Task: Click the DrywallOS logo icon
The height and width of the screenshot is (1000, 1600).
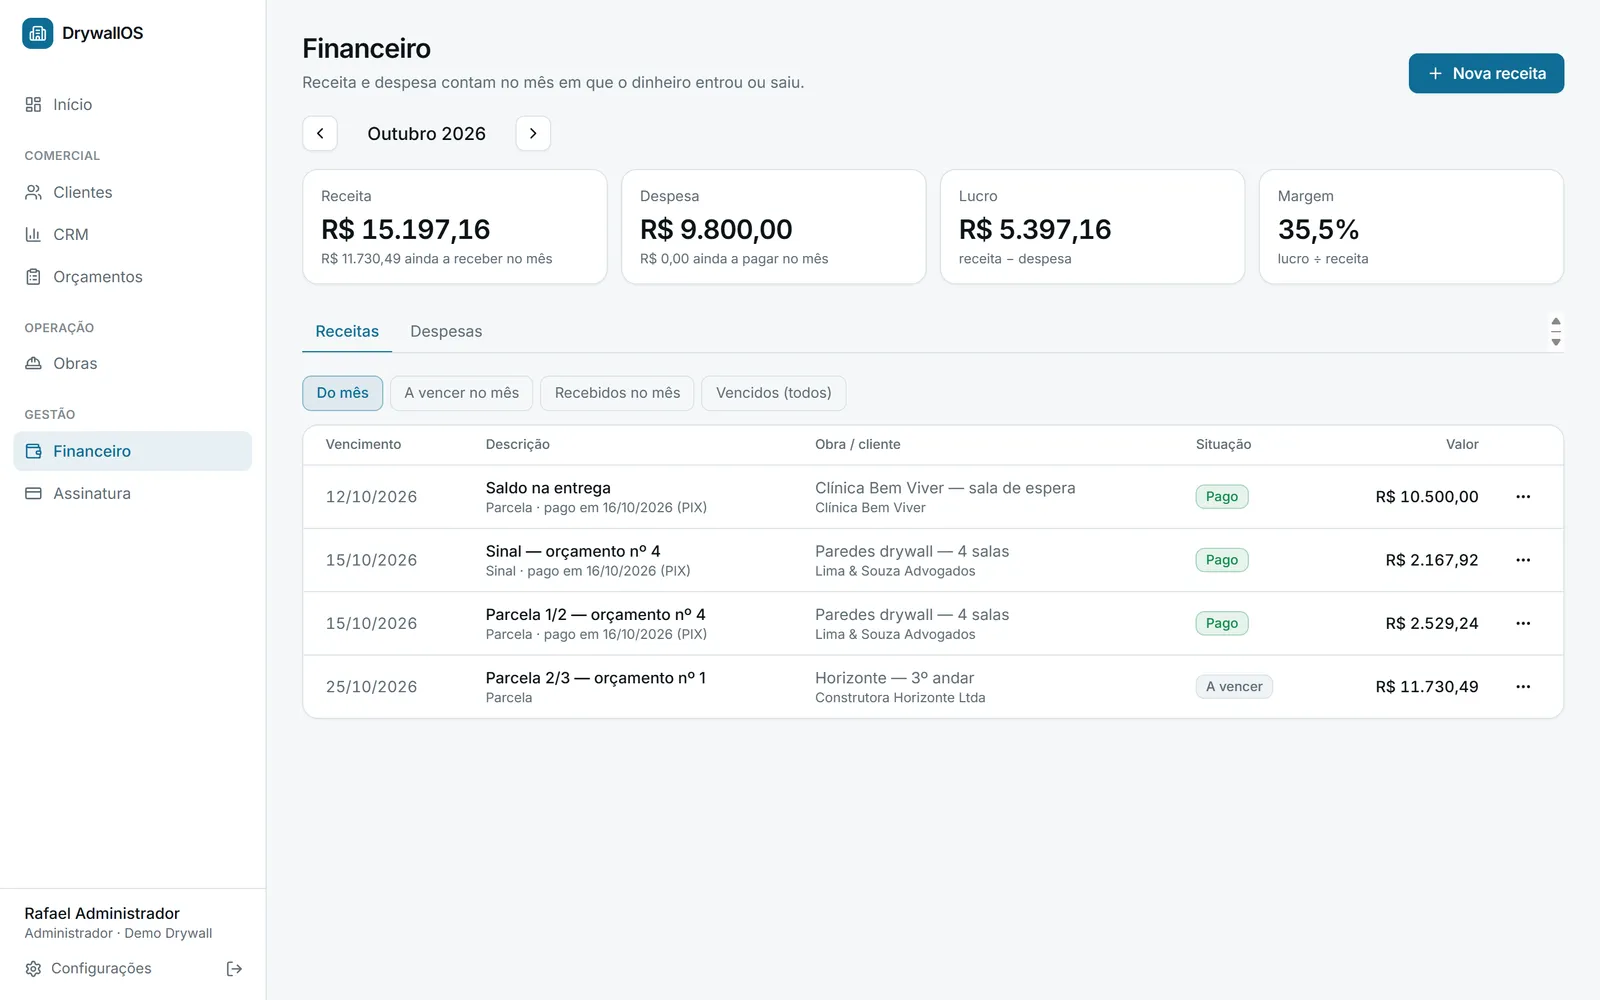Action: click(38, 33)
